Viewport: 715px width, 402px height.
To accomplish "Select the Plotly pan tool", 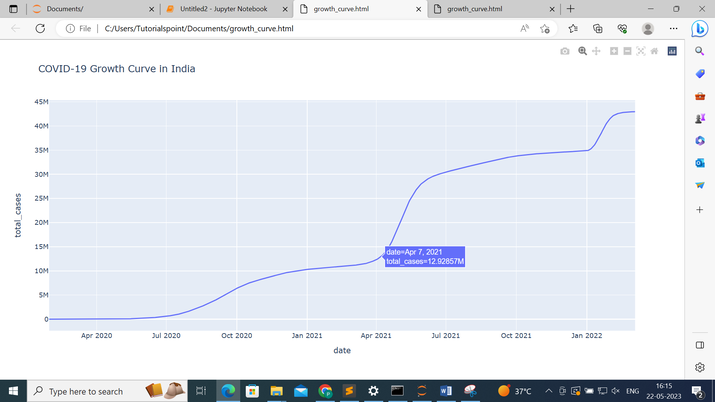I will click(x=596, y=51).
